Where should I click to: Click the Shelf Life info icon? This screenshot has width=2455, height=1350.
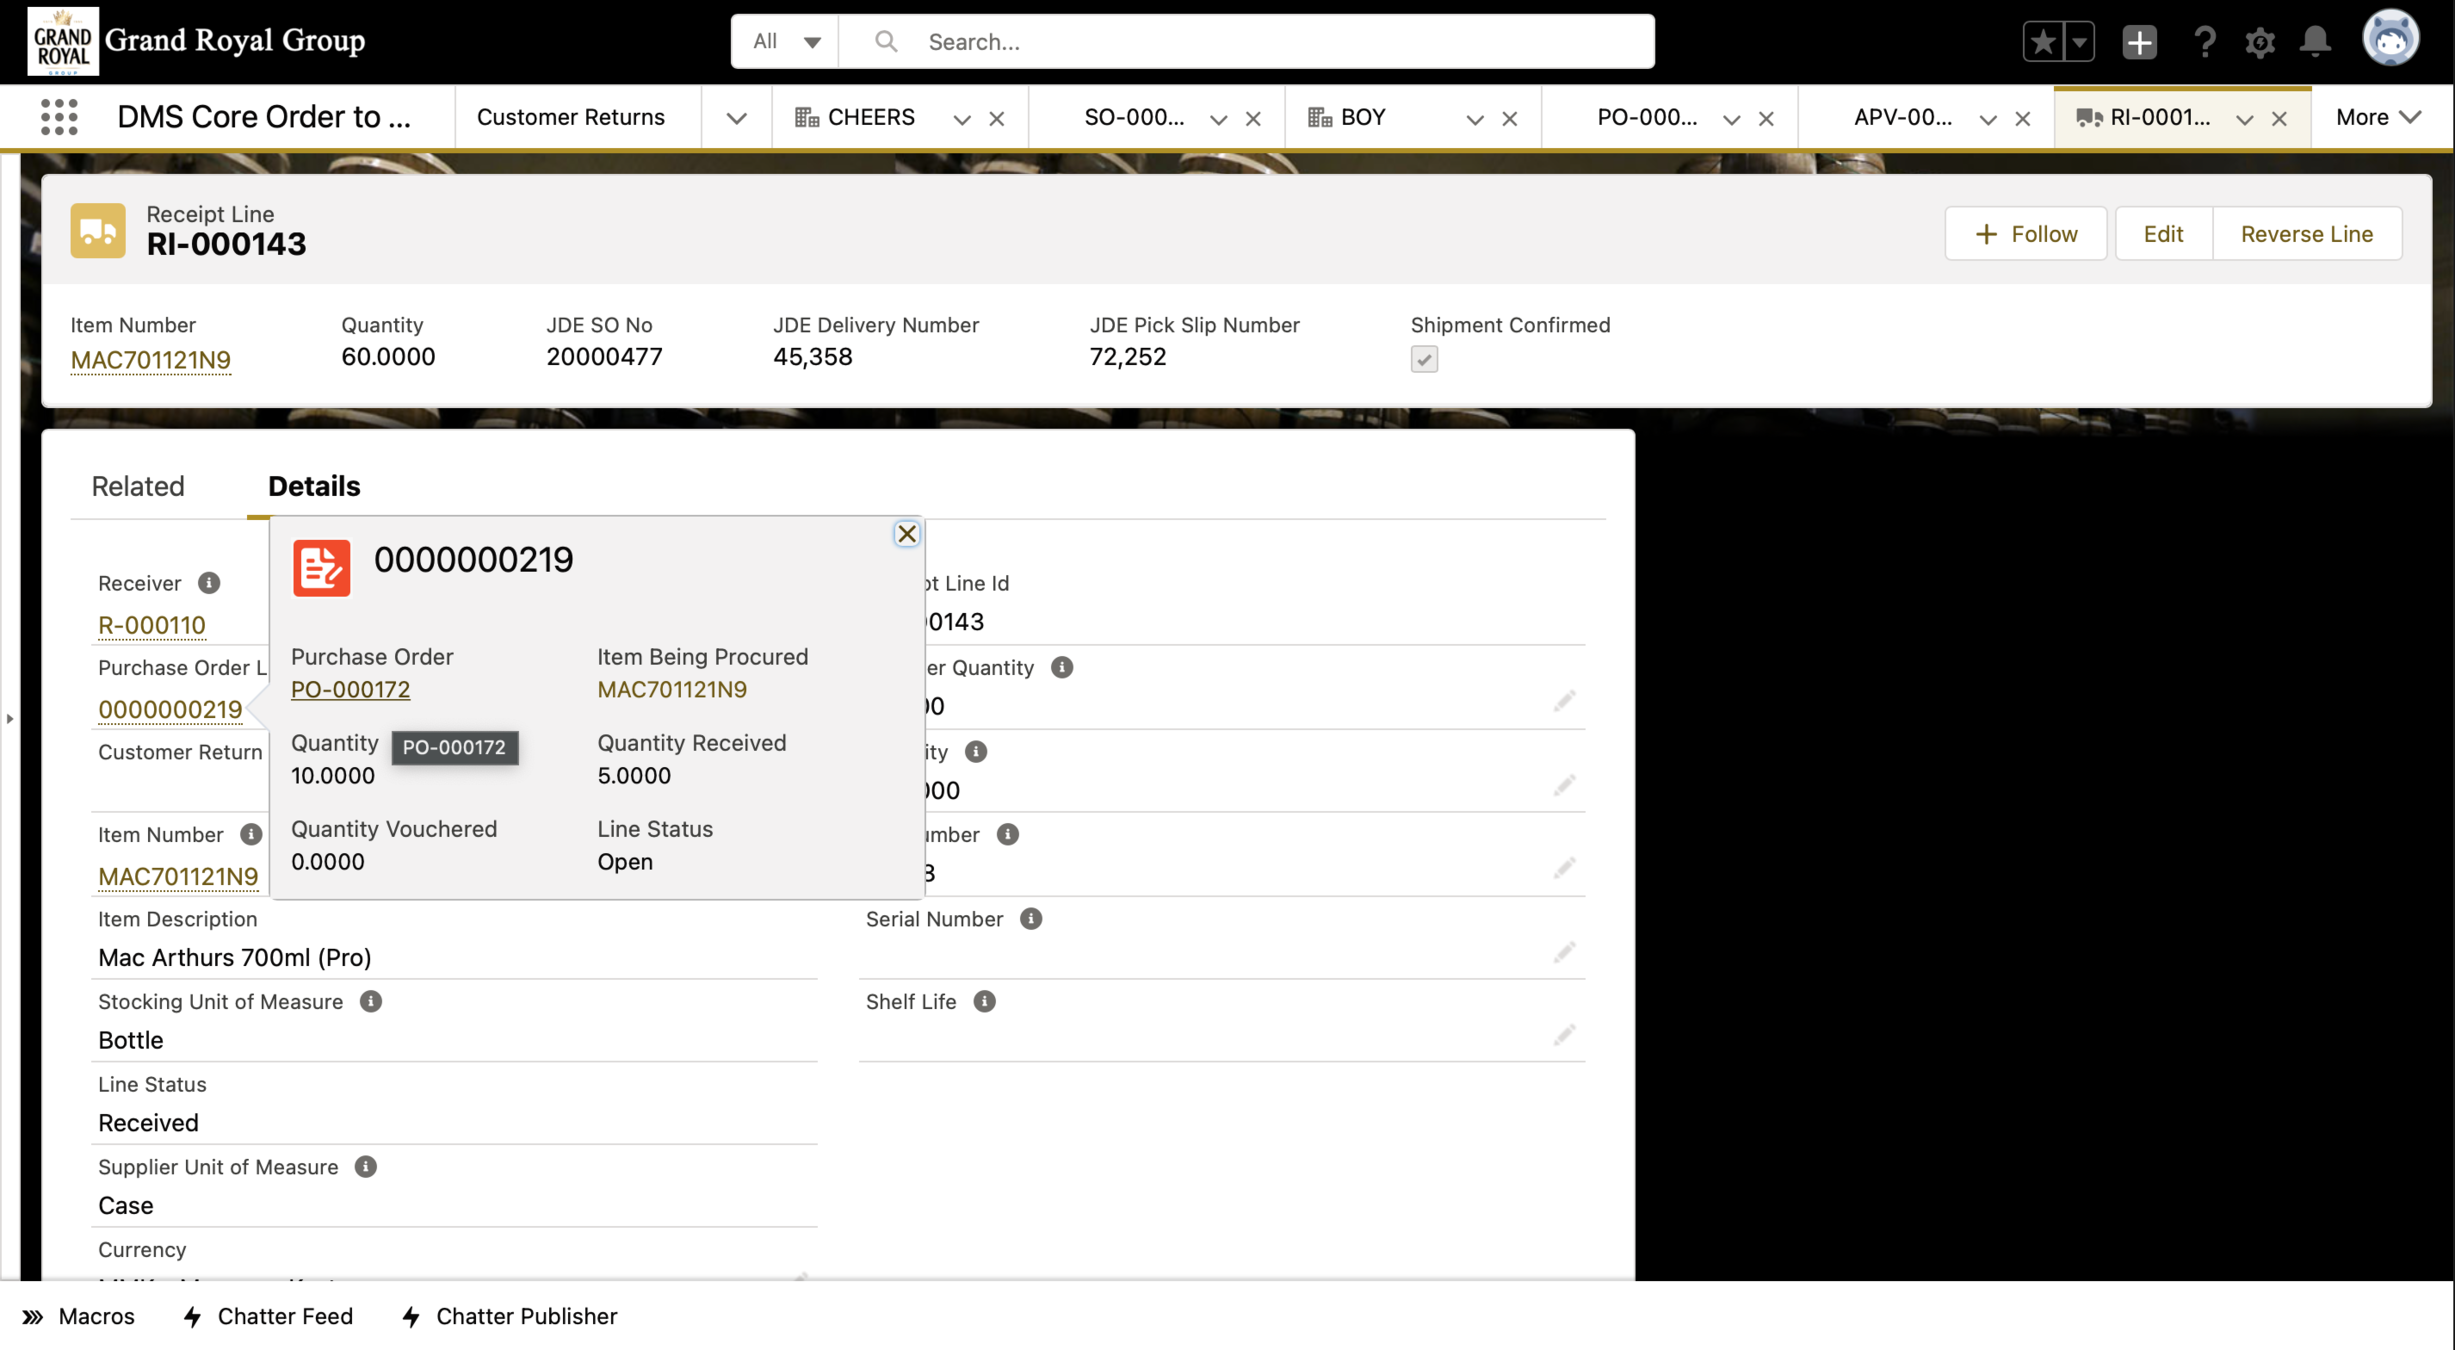coord(984,1002)
